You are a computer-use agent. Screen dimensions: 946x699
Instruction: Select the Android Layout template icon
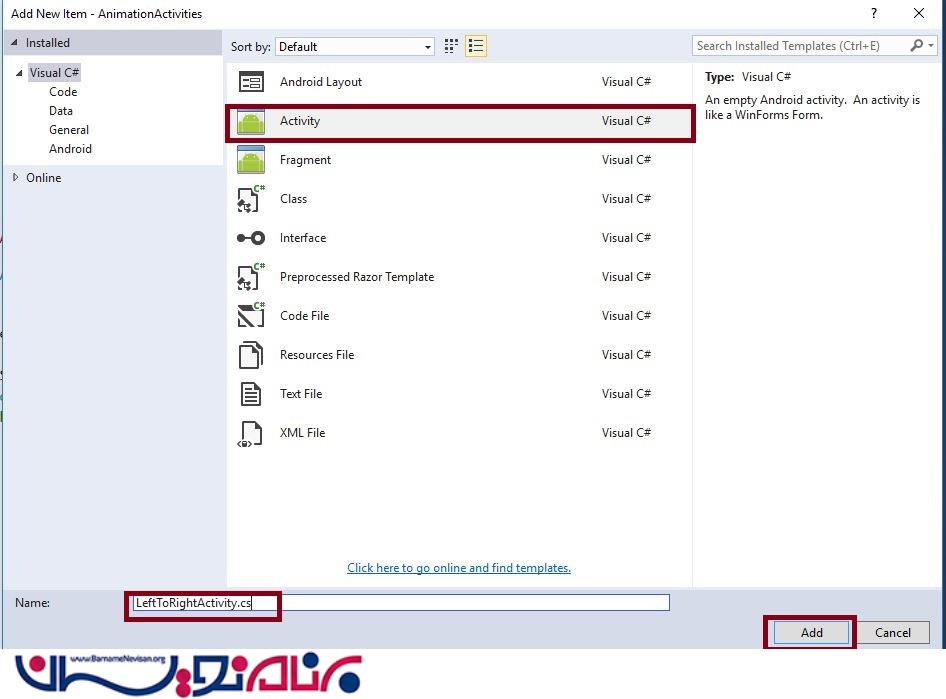(x=251, y=82)
